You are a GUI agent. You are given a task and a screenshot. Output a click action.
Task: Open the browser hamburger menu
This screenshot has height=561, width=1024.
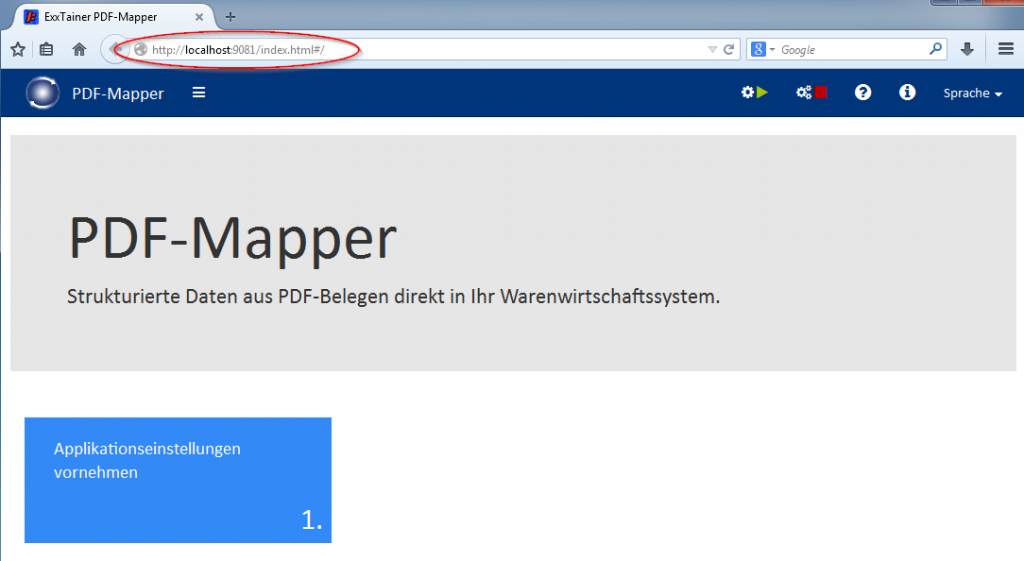point(1006,49)
